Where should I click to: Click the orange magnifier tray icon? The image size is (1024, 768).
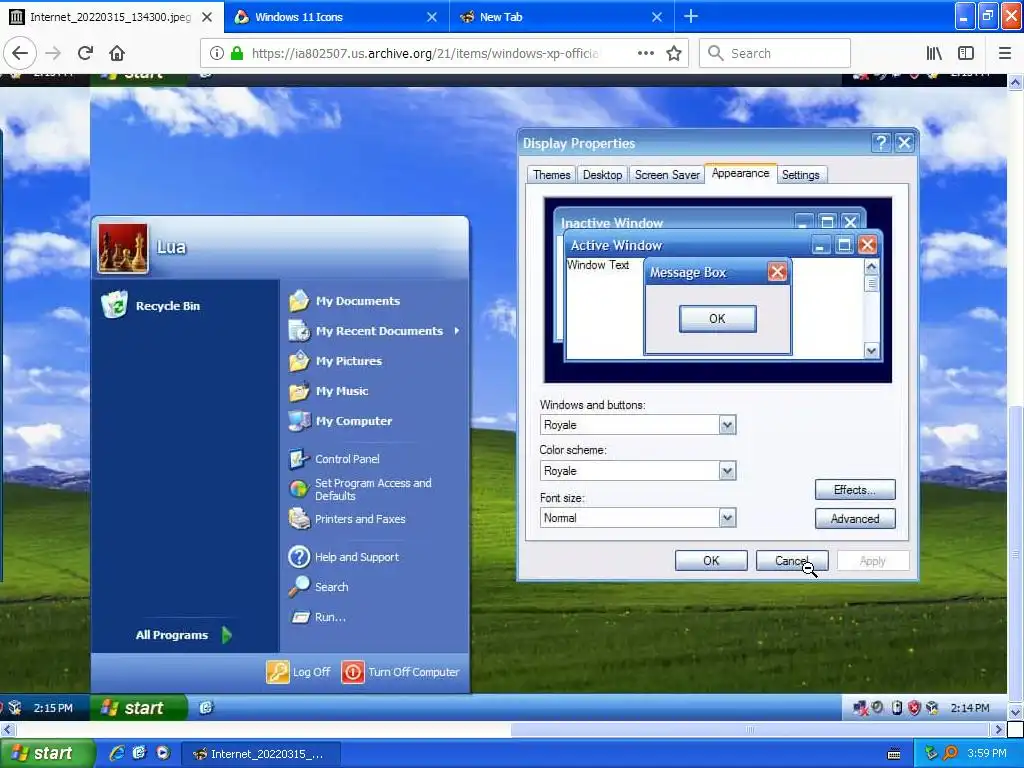pos(950,753)
